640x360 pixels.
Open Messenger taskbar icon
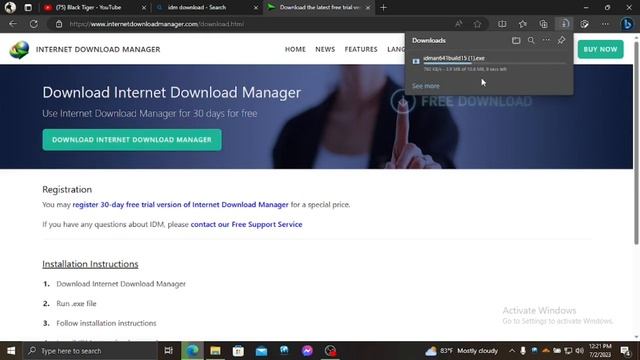click(x=307, y=351)
